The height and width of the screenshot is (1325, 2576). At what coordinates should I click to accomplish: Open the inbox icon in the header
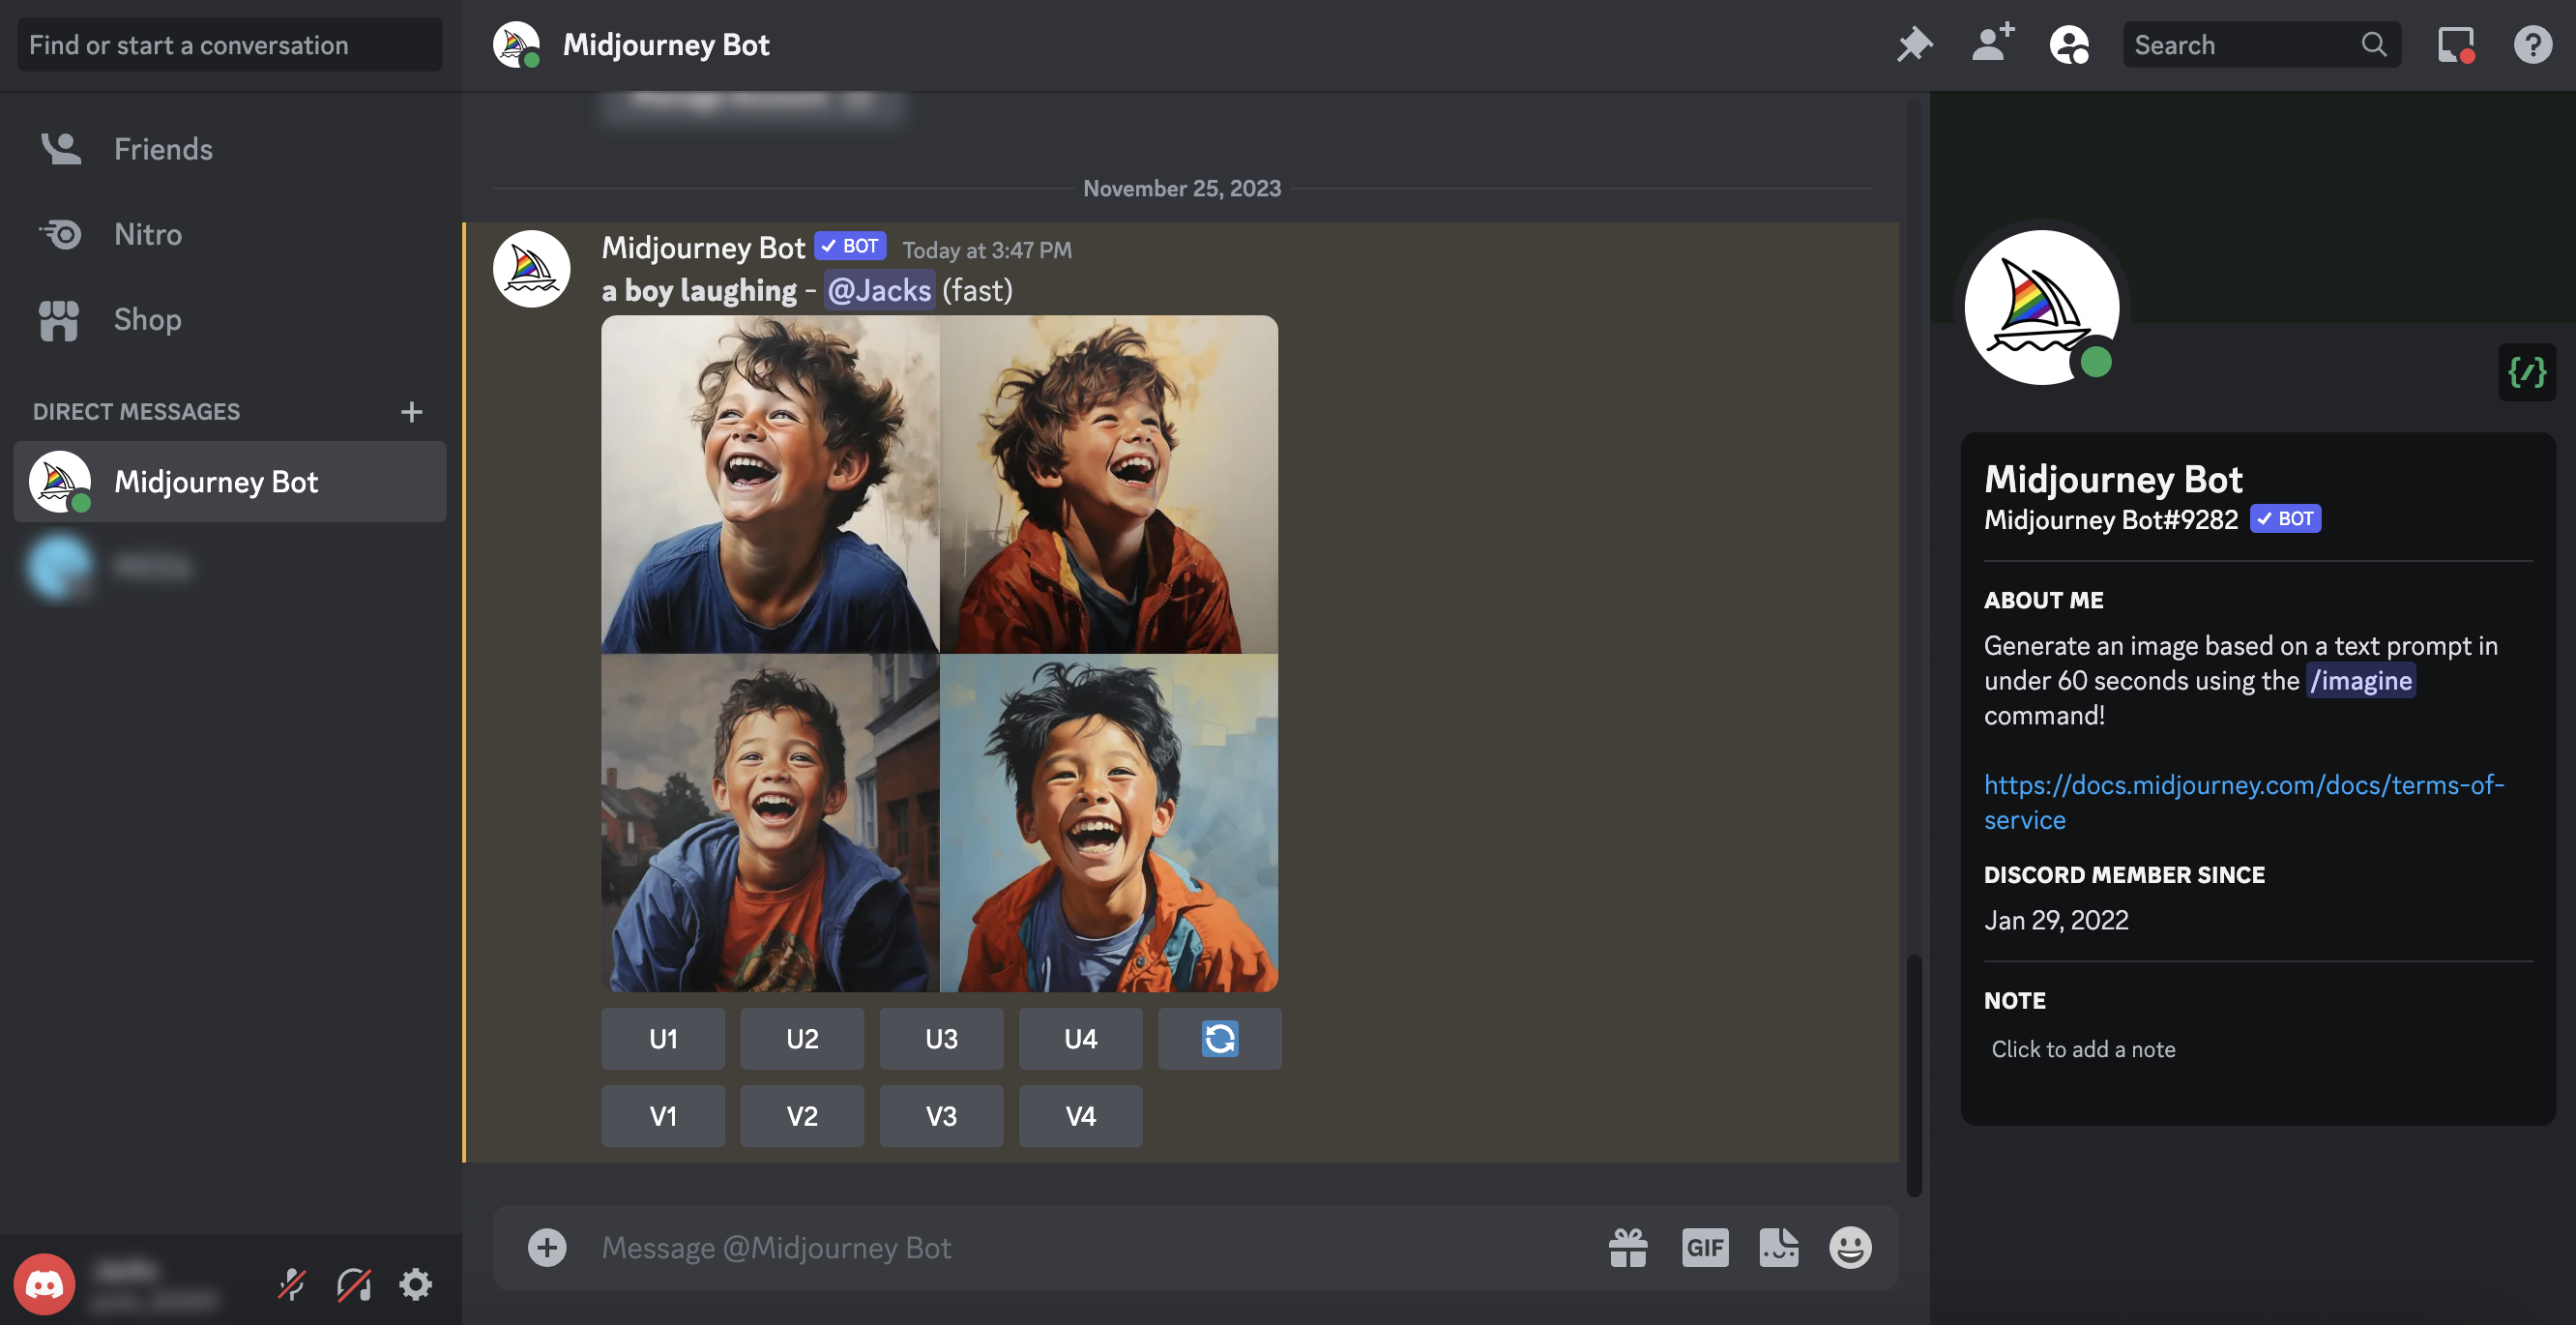coord(2455,45)
